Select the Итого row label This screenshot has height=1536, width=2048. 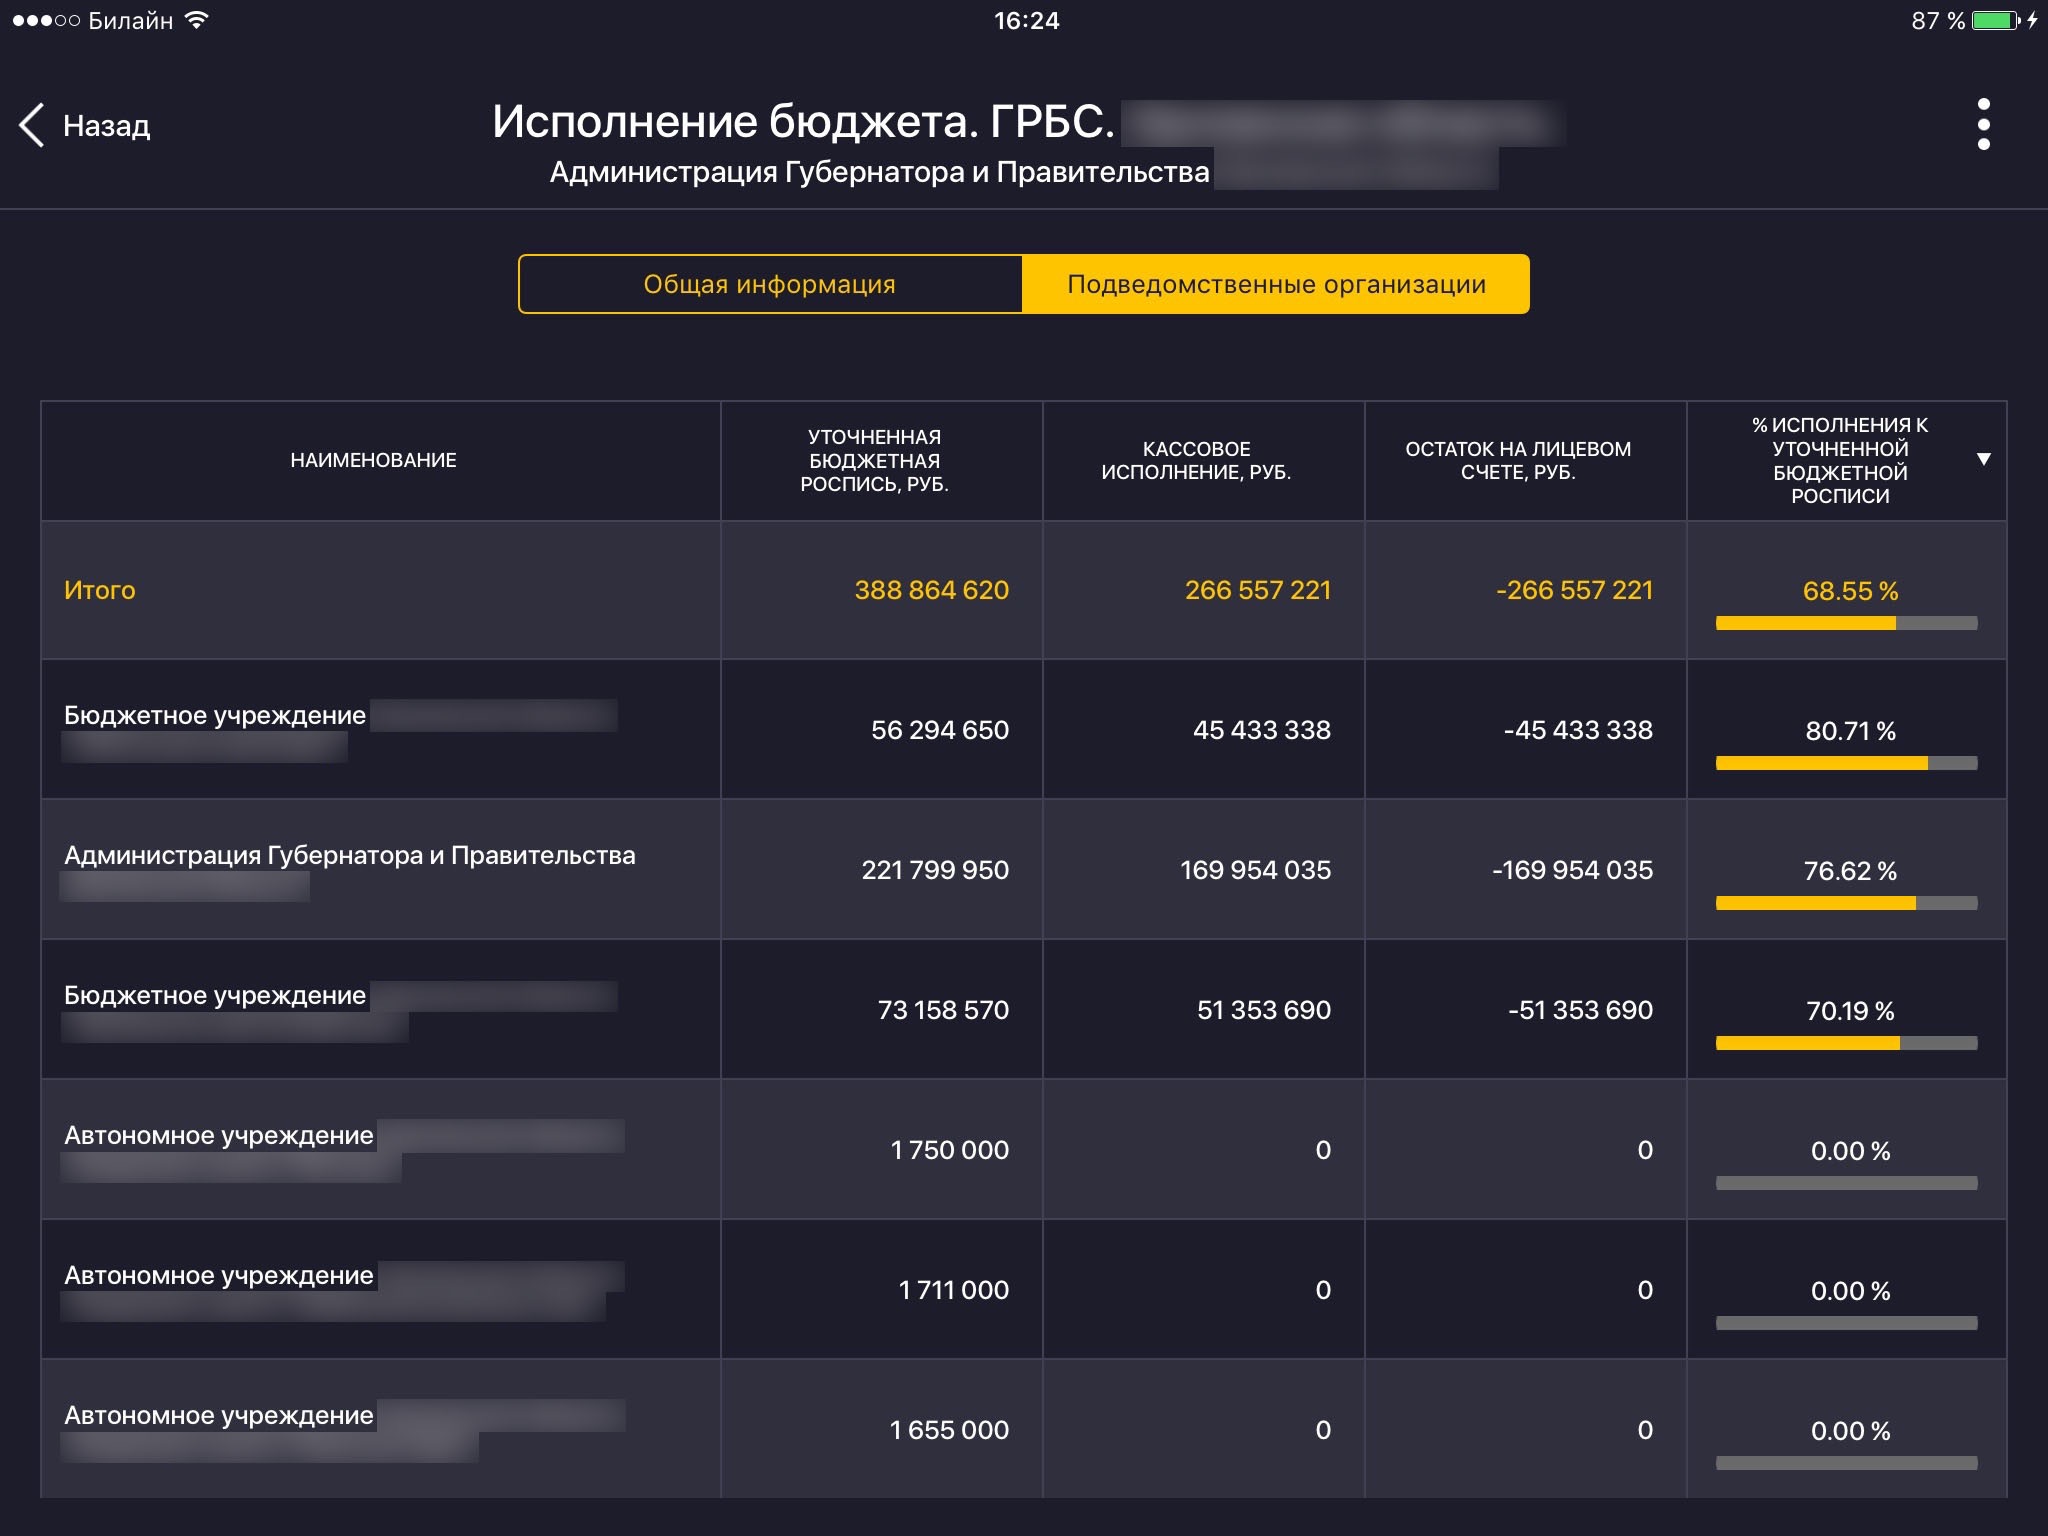coord(100,590)
